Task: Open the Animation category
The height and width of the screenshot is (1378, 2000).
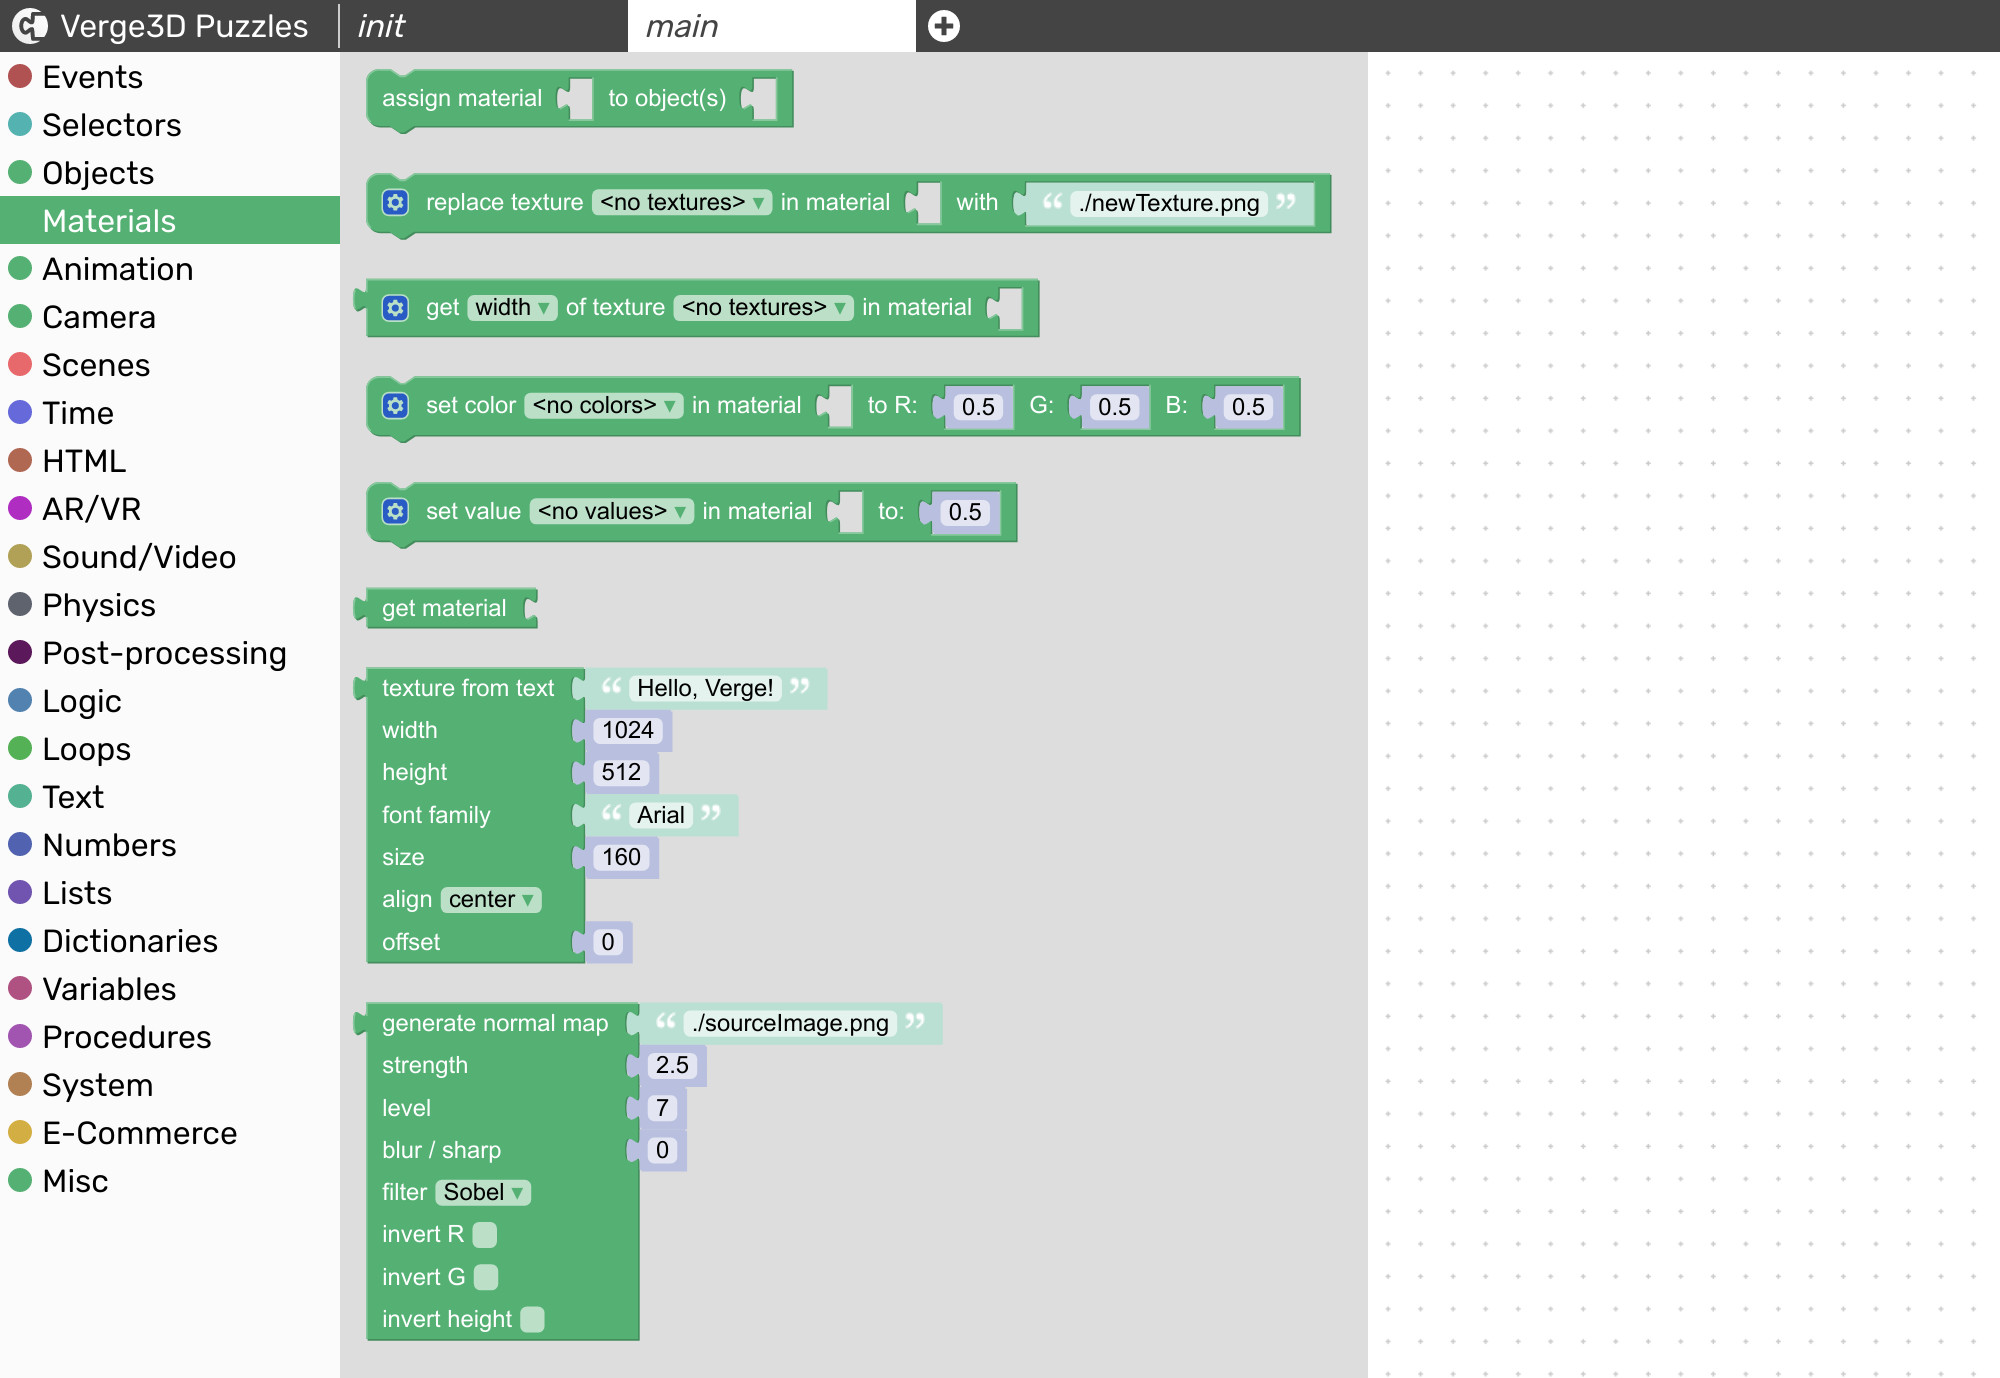Action: [117, 269]
